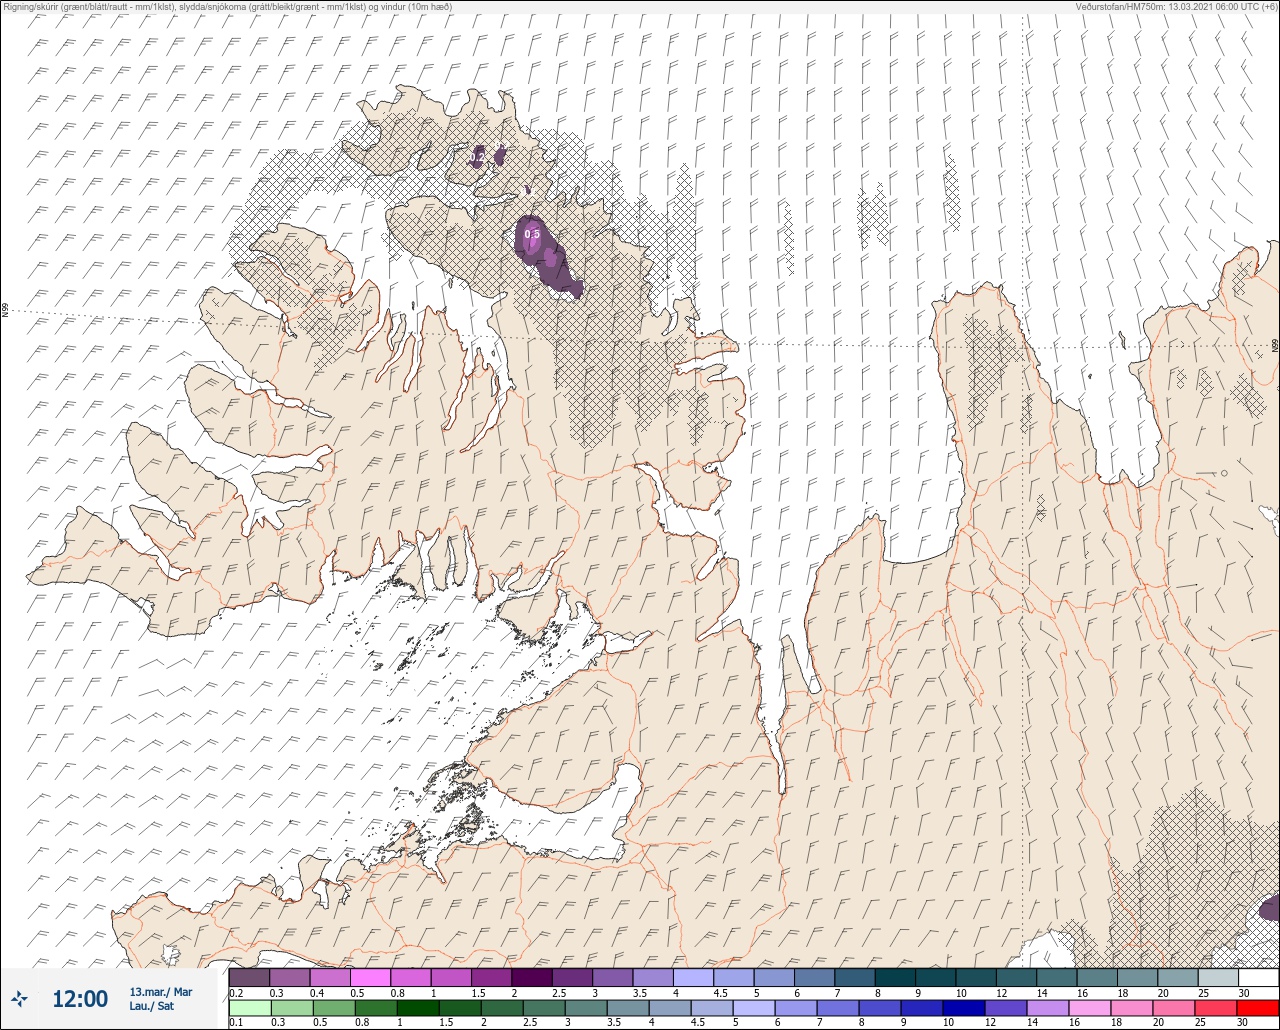This screenshot has height=1030, width=1280.
Task: Pick the top-row legend swatch labeled 0.2
Action: click(249, 977)
